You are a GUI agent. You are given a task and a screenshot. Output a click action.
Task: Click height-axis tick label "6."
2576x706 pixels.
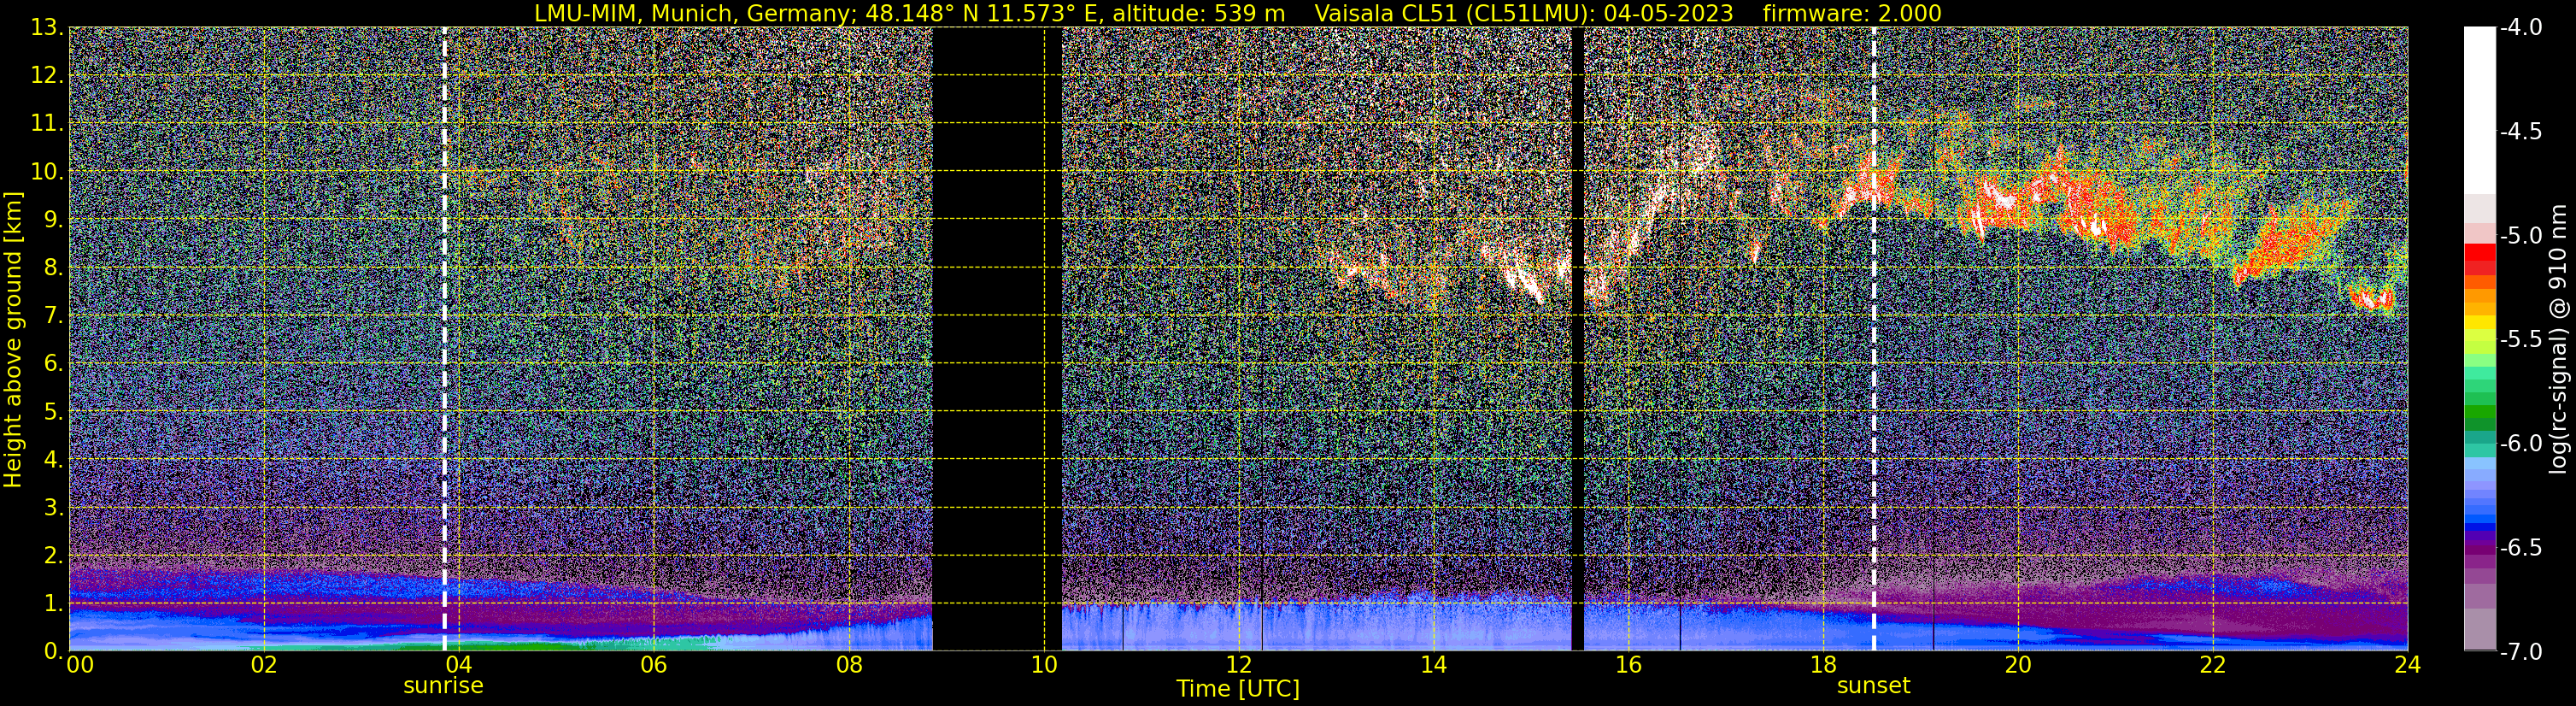(53, 362)
